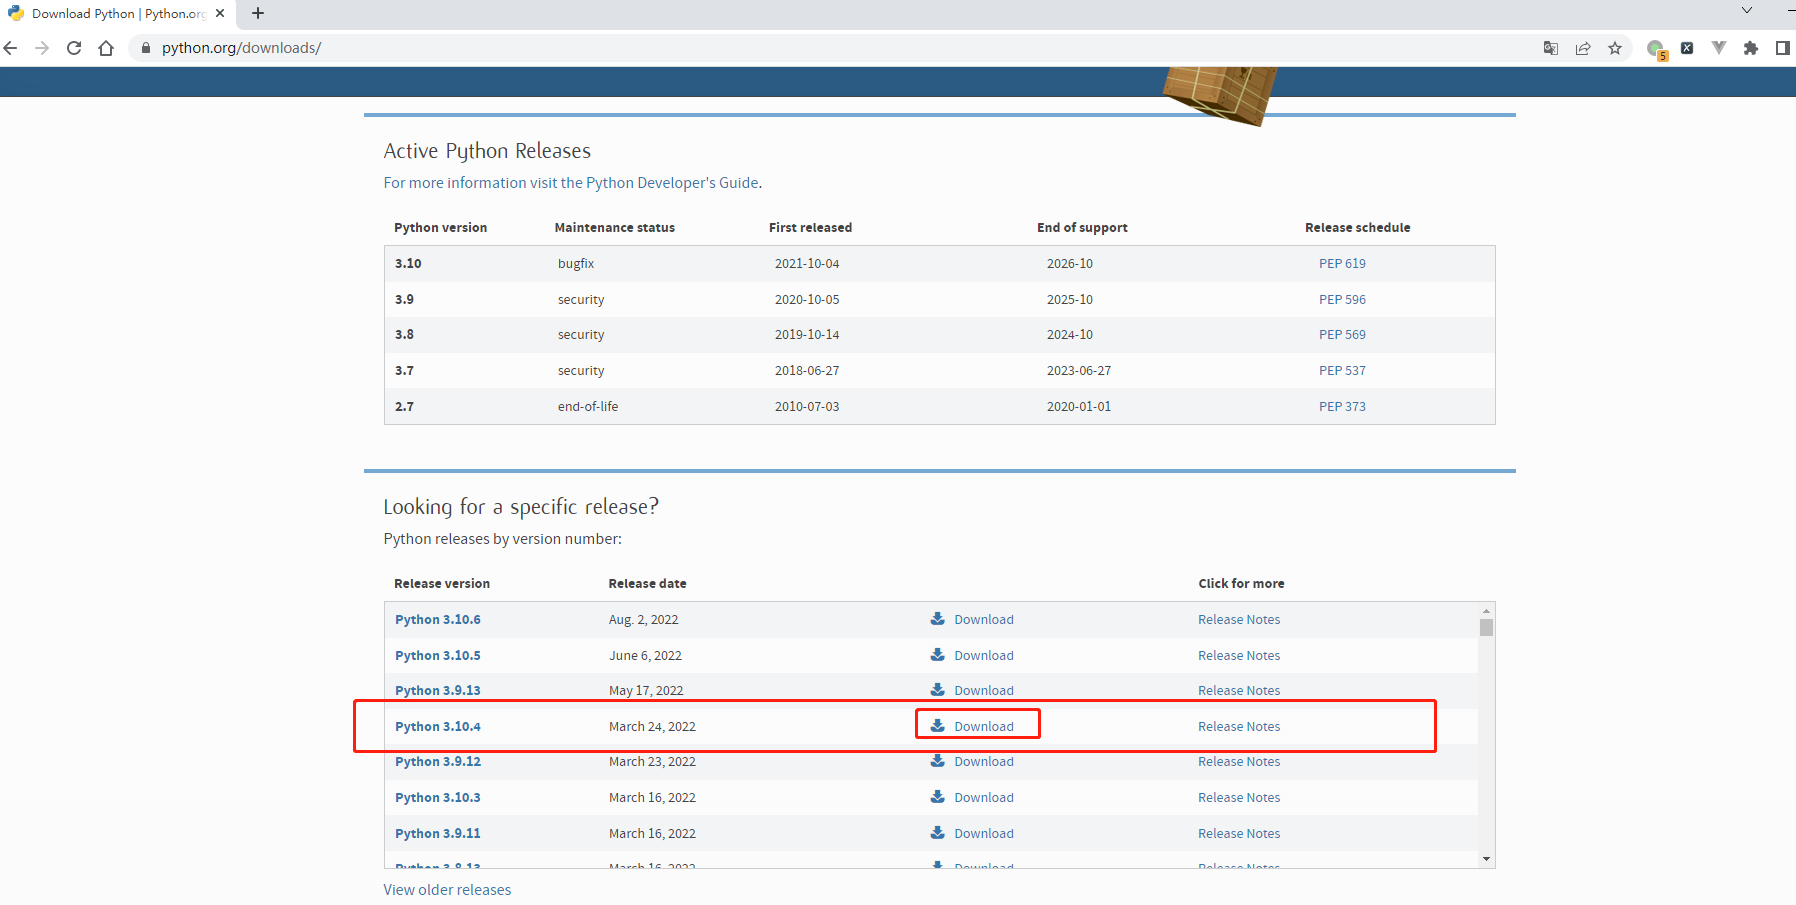Close the Download Python tab

220,13
